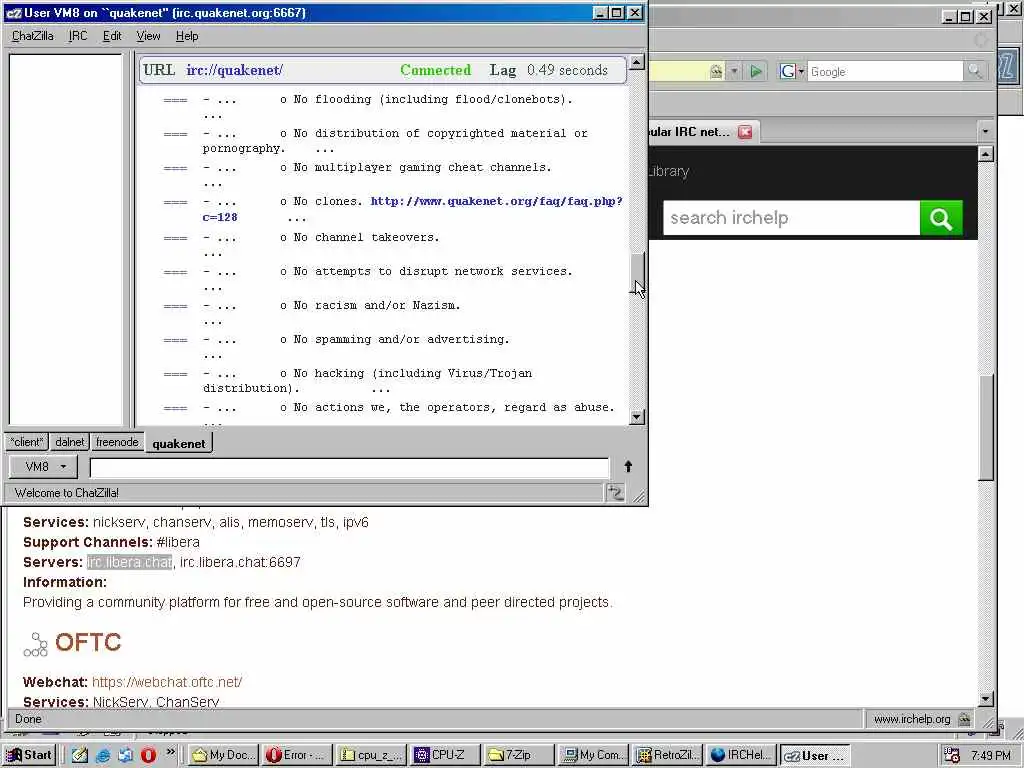Click the Show Desktop quick launch icon
The height and width of the screenshot is (768, 1024).
[x=125, y=755]
